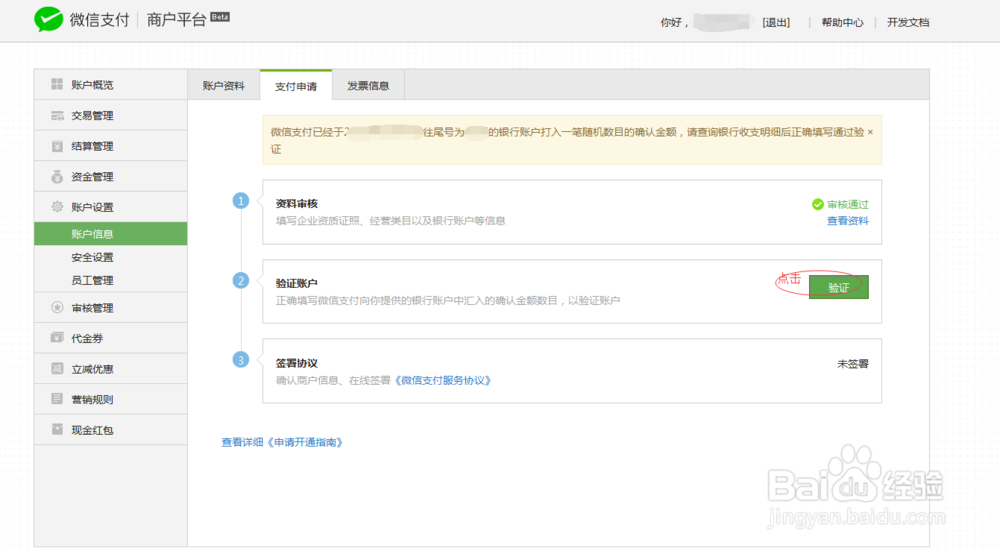1000x551 pixels.
Task: Open the 《微信支付服务协议》 link
Action: click(x=443, y=380)
